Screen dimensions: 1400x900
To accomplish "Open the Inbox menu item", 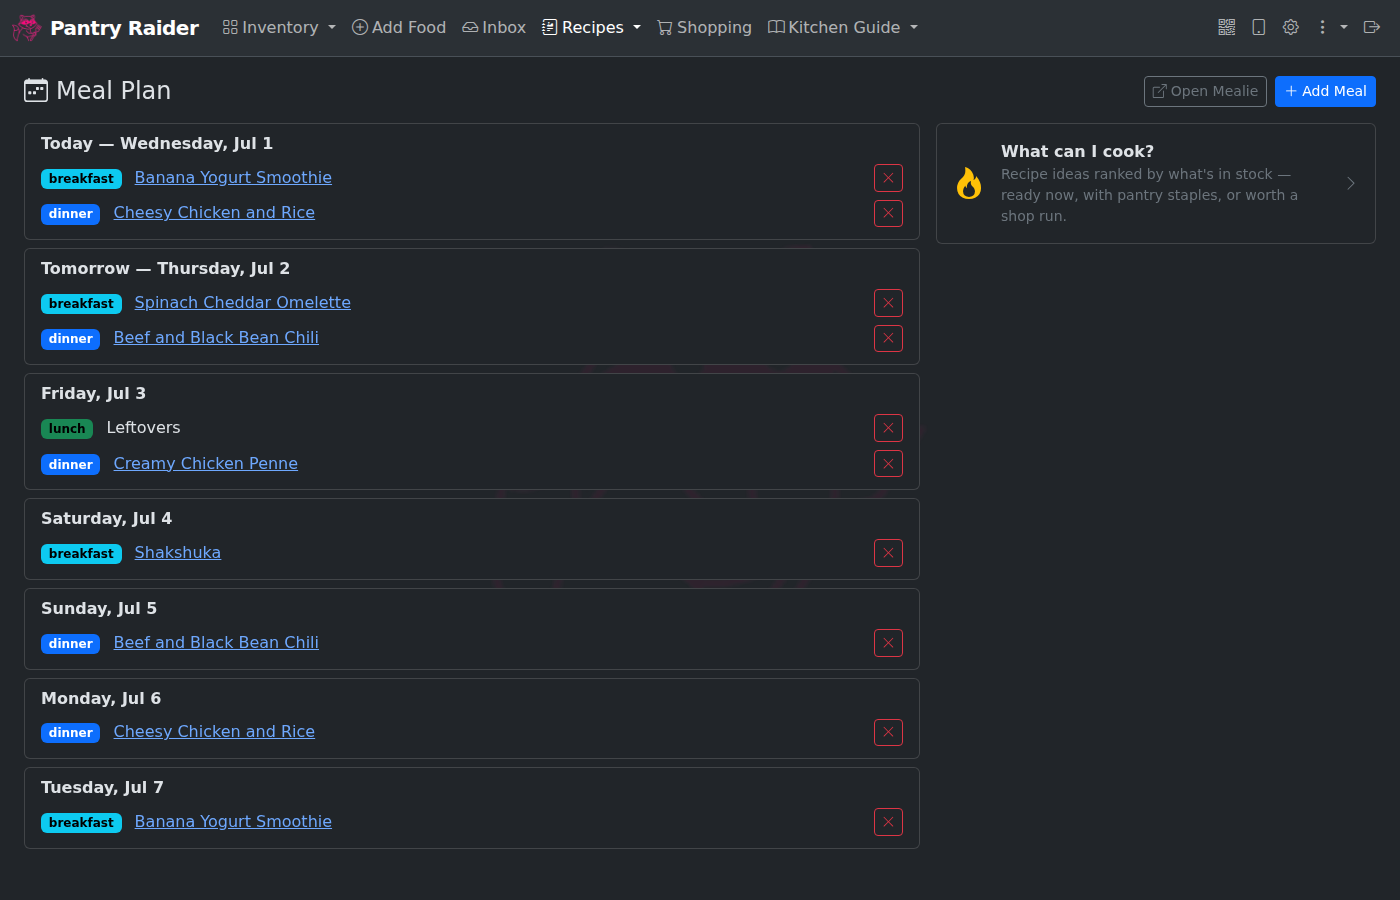I will click(494, 27).
